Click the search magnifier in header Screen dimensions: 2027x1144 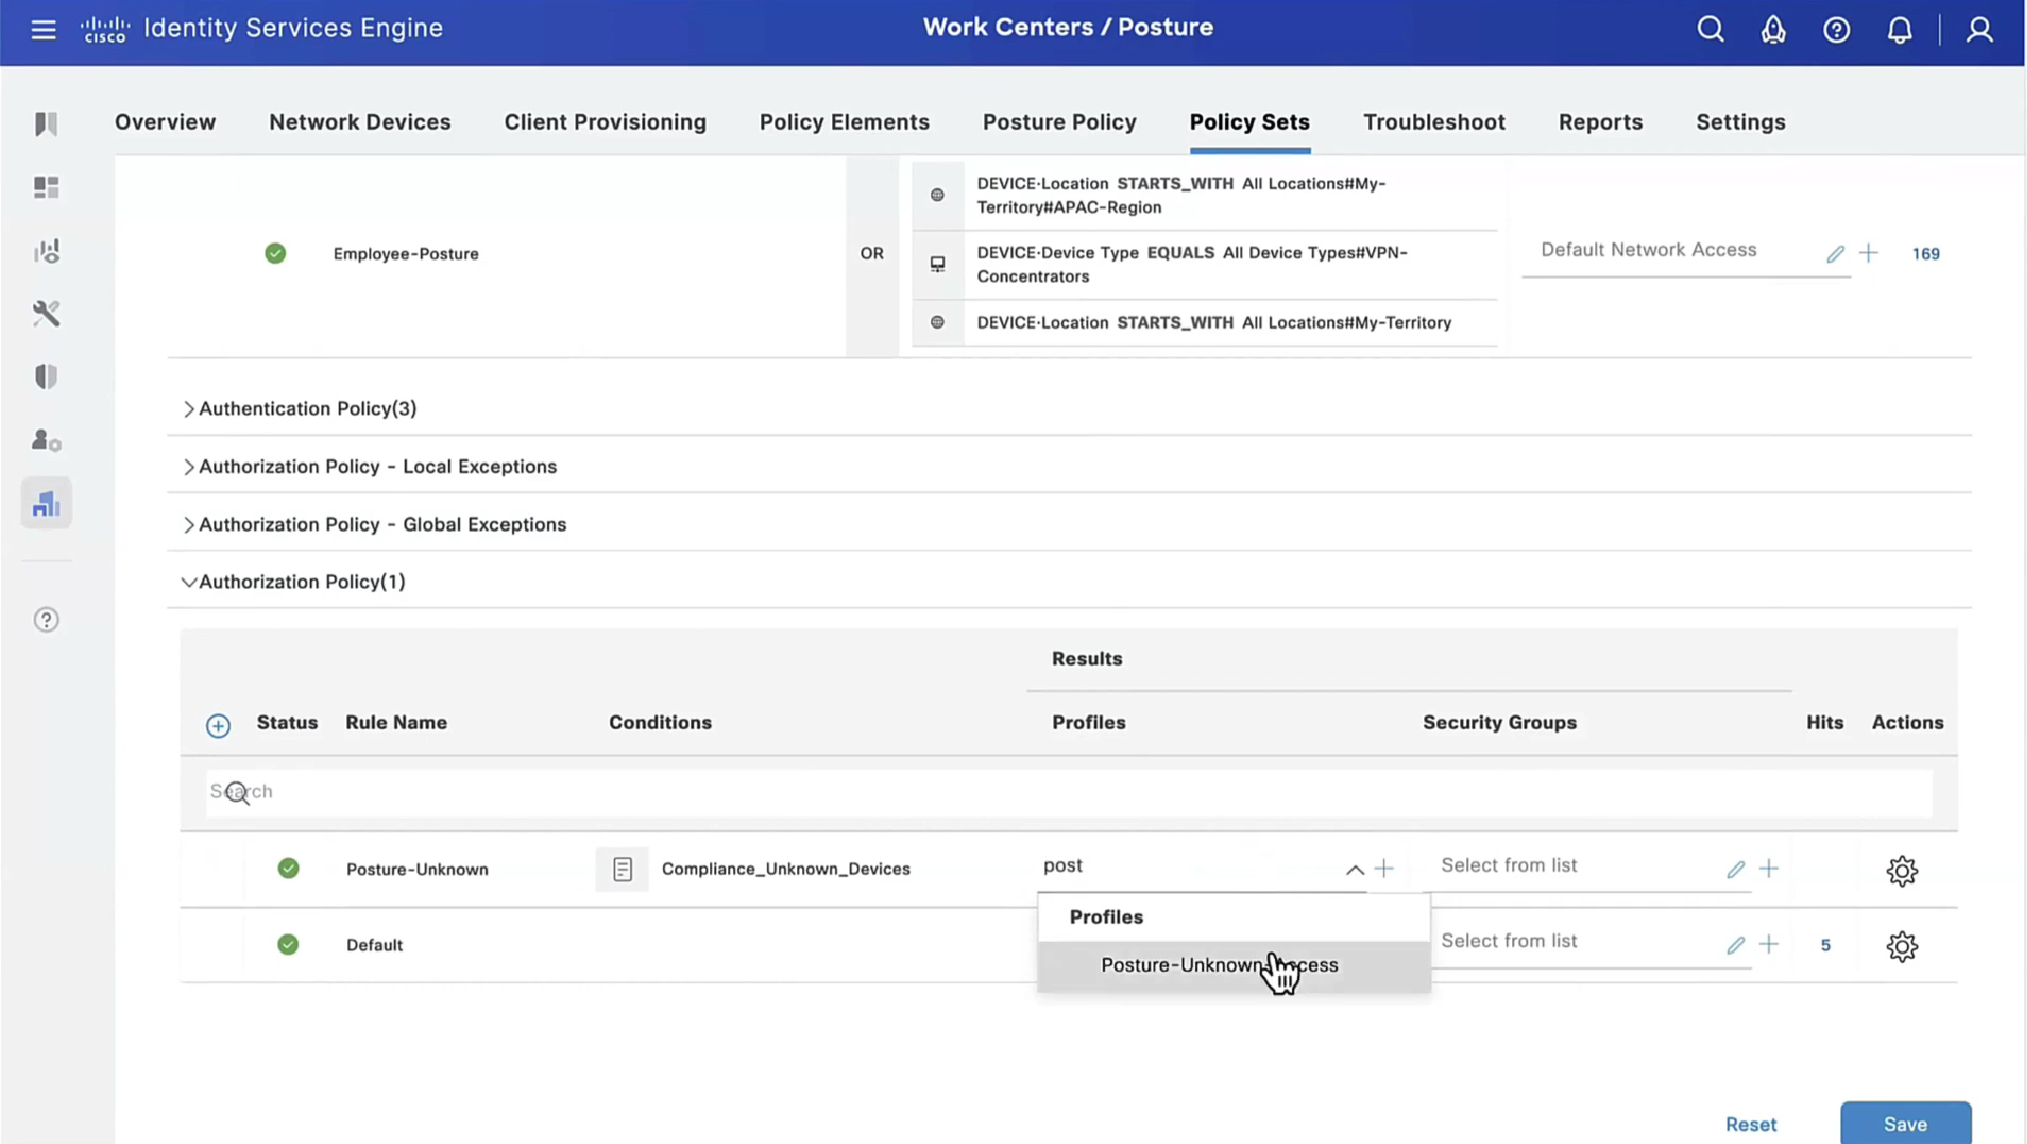coord(1710,29)
